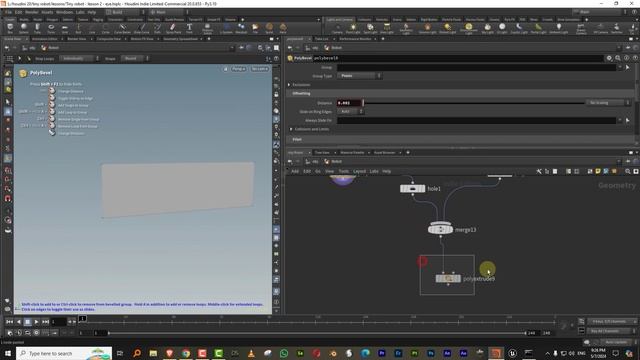Open parameter gear menu for polybevel node

click(x=609, y=58)
